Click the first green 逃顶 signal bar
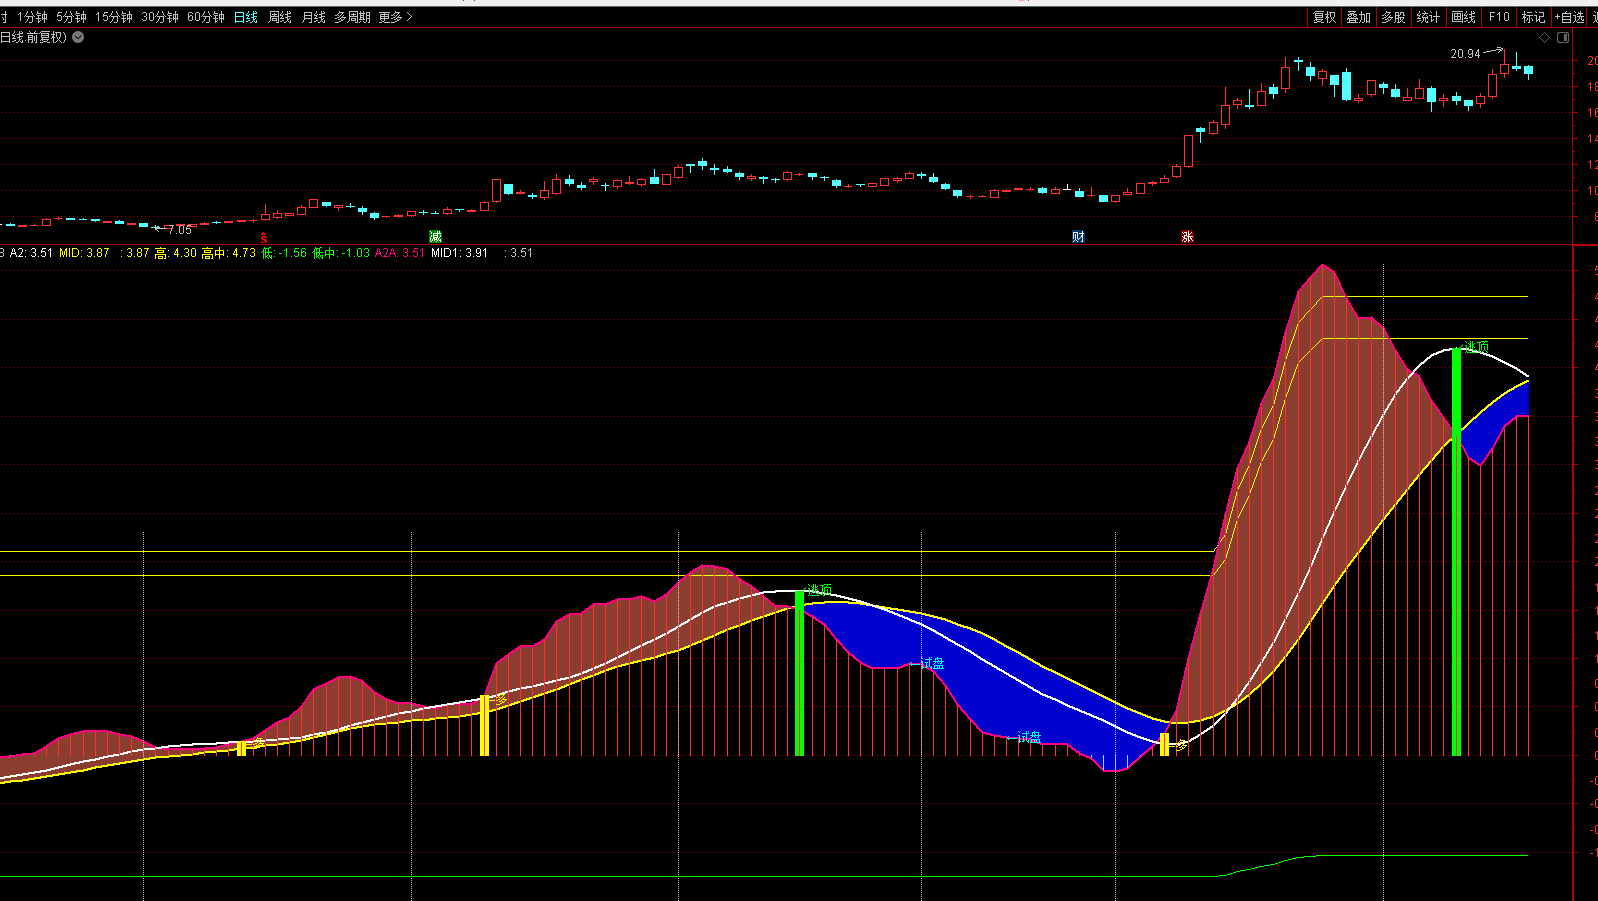The image size is (1598, 901). pyautogui.click(x=799, y=673)
